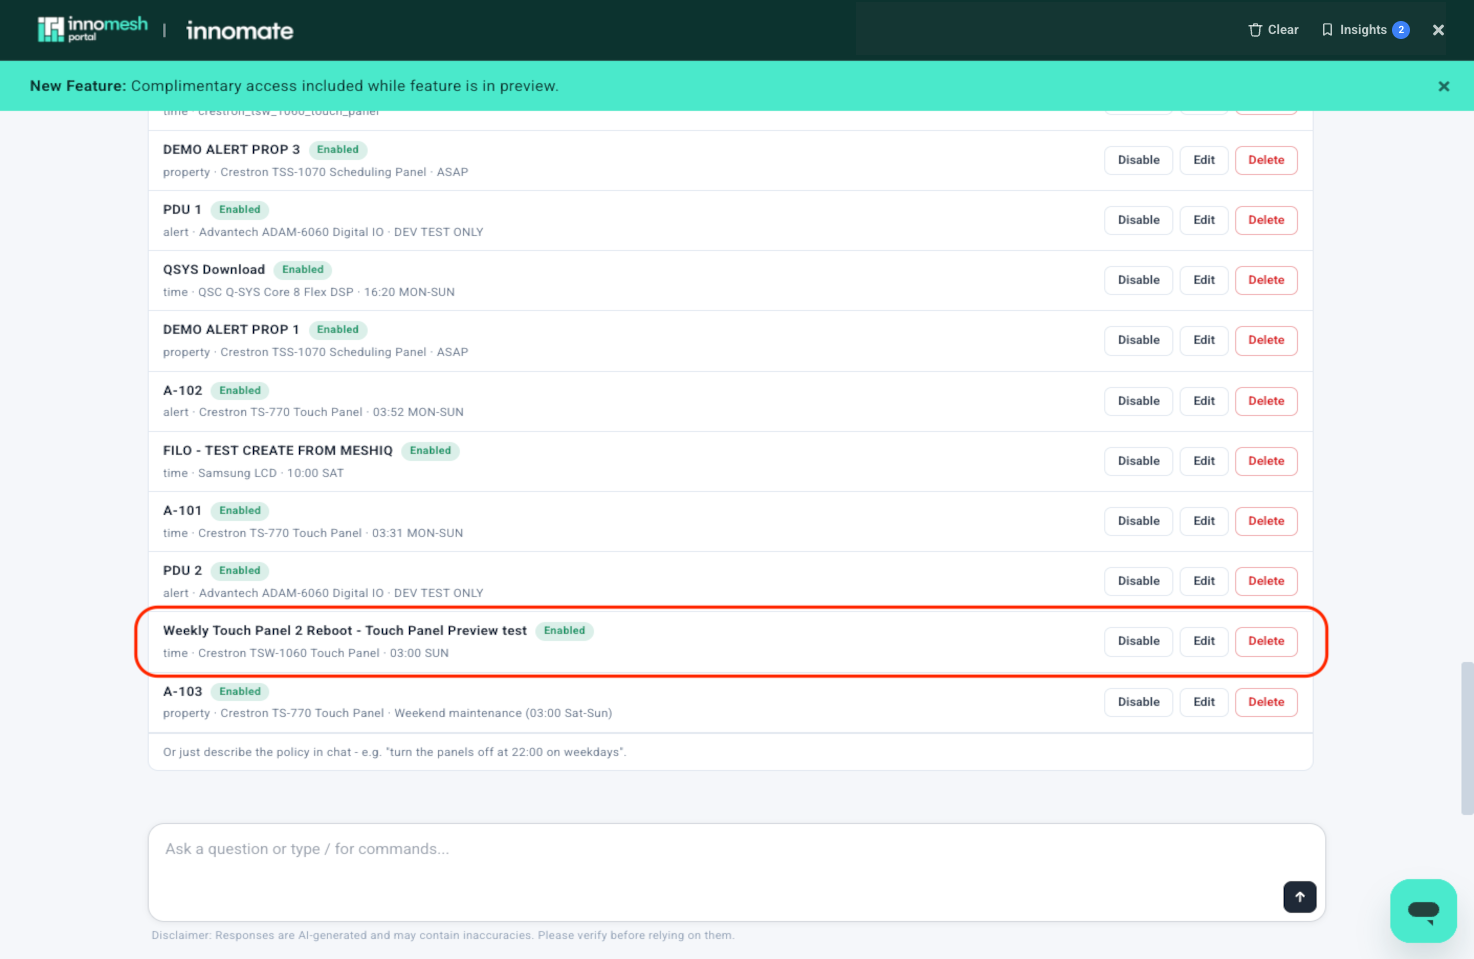Close the innomate panel with the header X
Viewport: 1474px width, 959px height.
(x=1438, y=30)
